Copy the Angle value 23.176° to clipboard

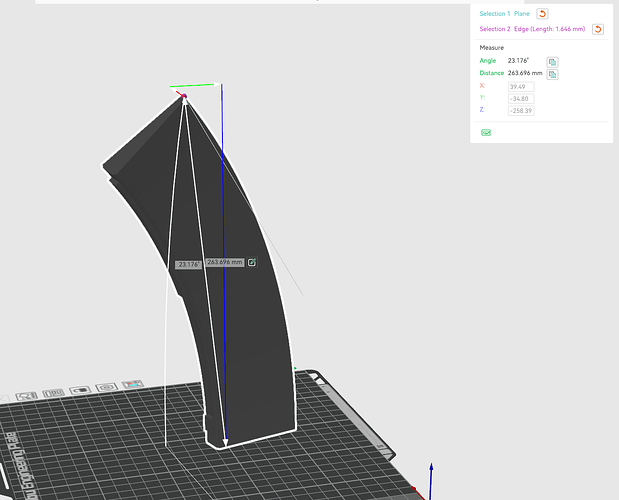pos(552,62)
